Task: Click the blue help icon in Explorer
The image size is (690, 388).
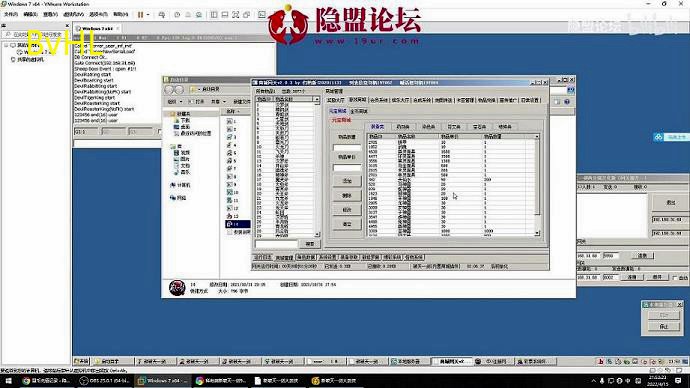Action: 567,102
